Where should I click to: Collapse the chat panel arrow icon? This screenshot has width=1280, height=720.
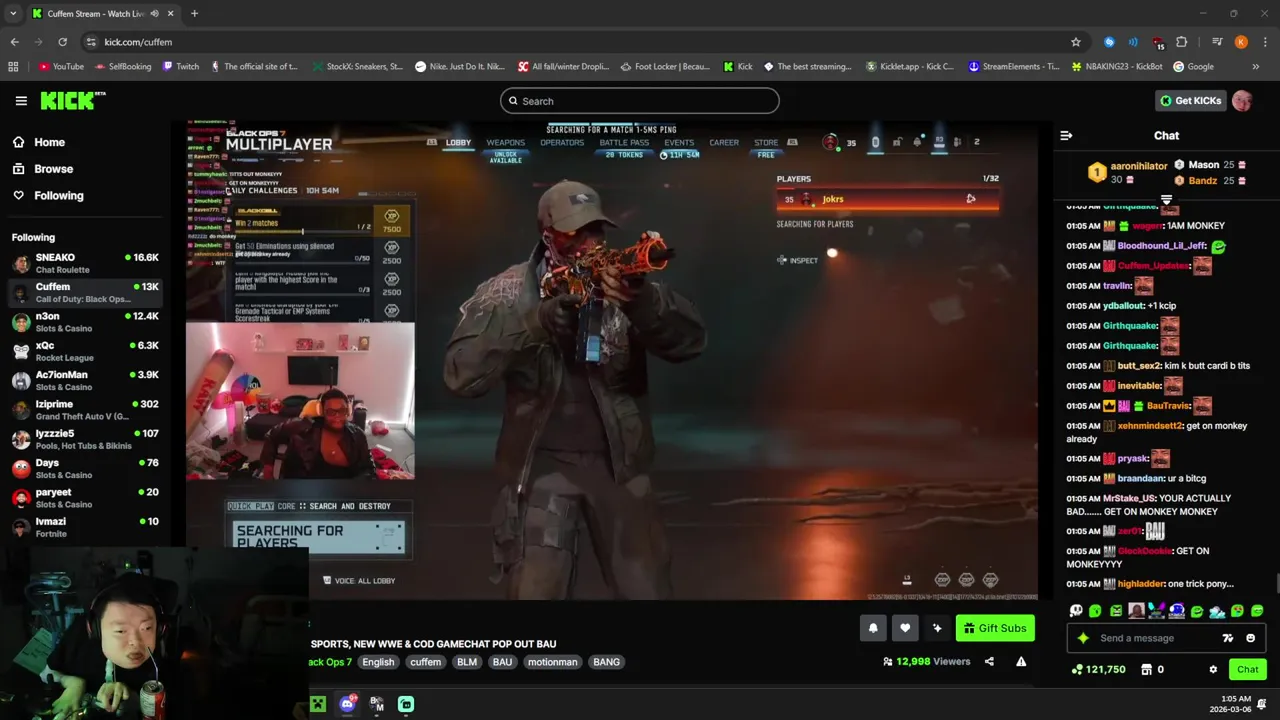point(1066,135)
